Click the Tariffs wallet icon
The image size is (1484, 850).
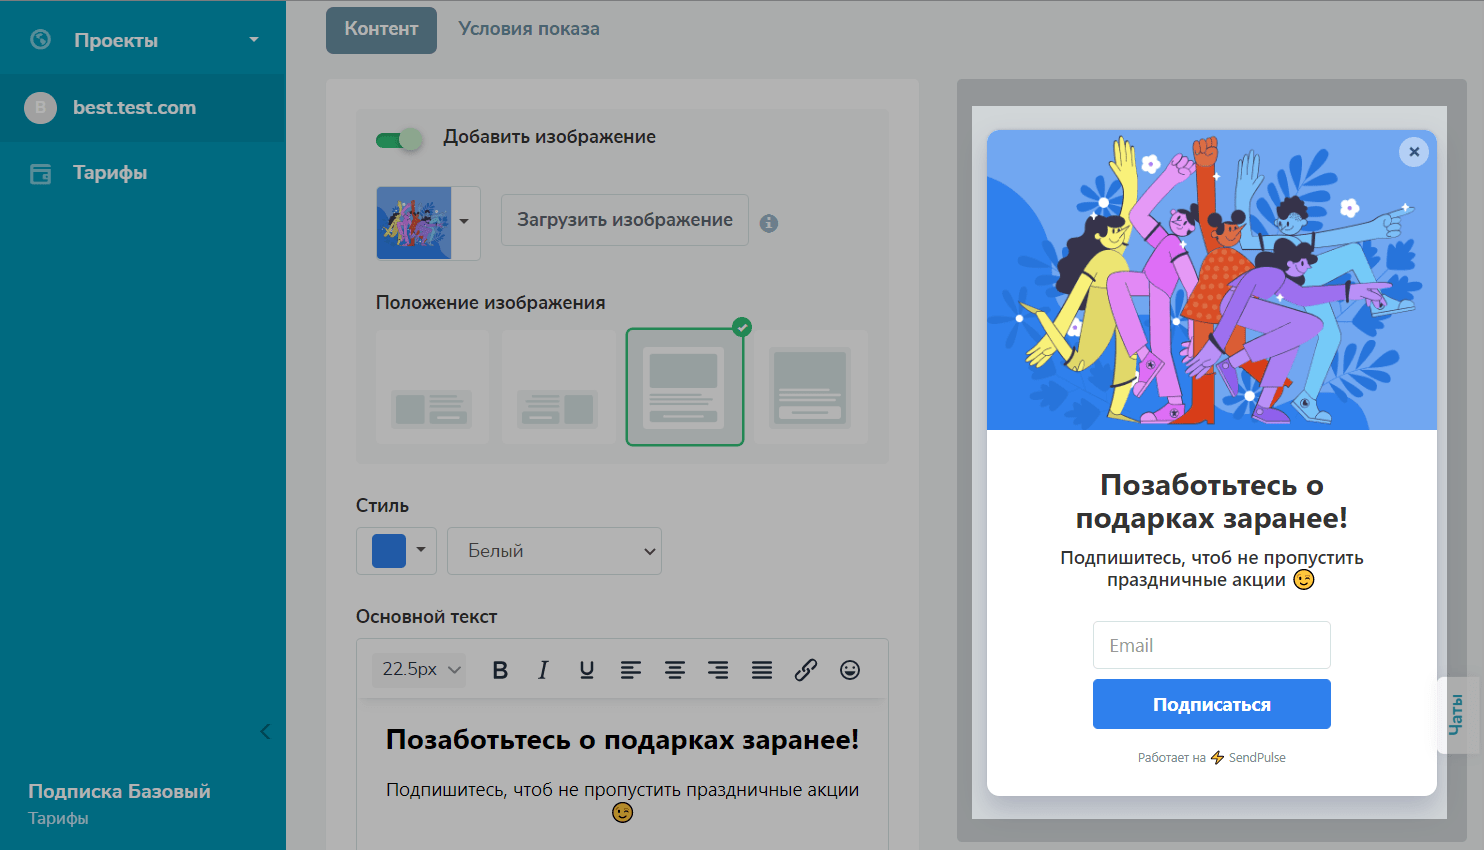(40, 173)
